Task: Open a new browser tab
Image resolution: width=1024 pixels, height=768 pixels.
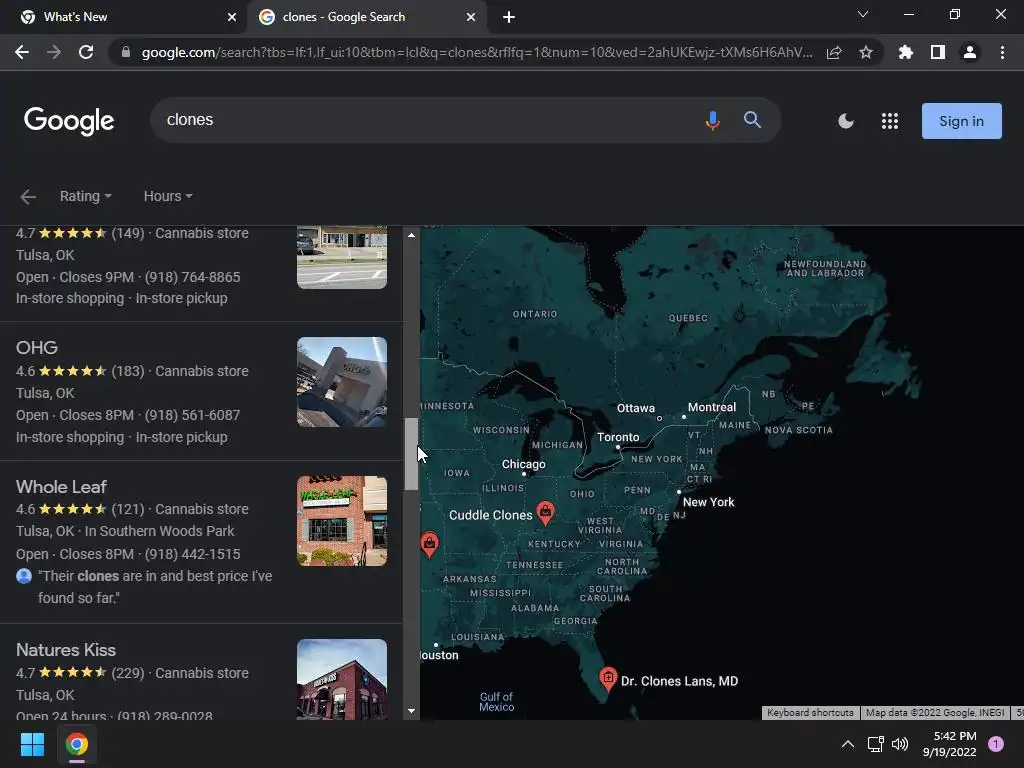Action: (509, 17)
